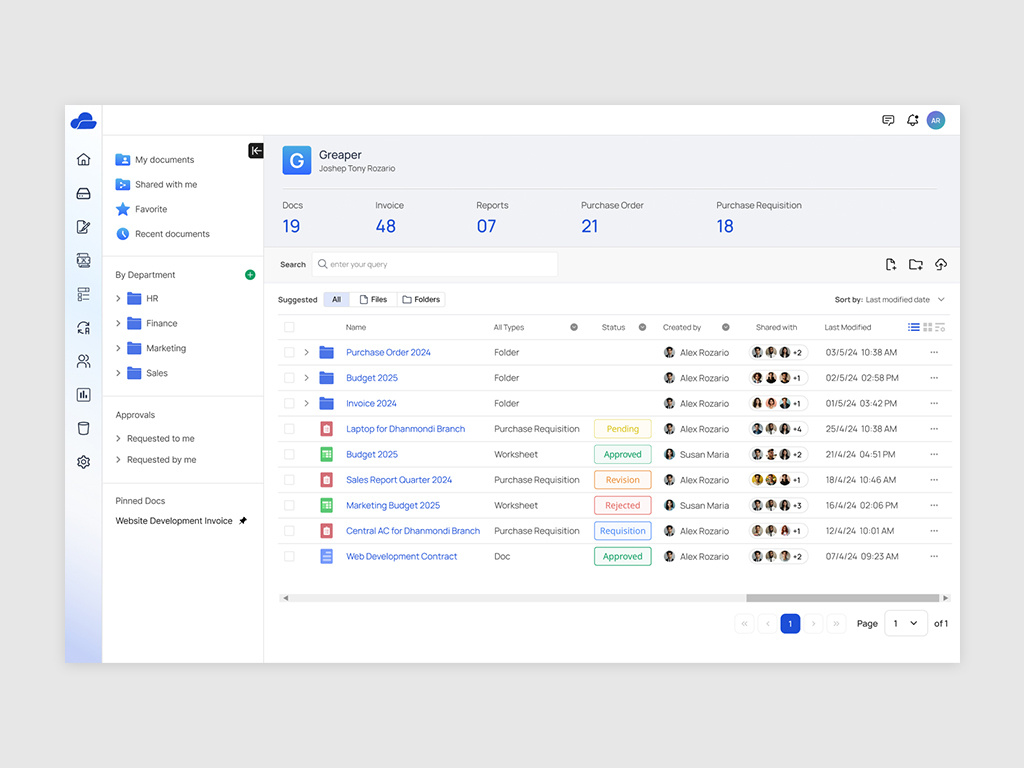Screen dimensions: 1024x768
Task: Create a new folder via the folder-plus icon
Action: (916, 264)
